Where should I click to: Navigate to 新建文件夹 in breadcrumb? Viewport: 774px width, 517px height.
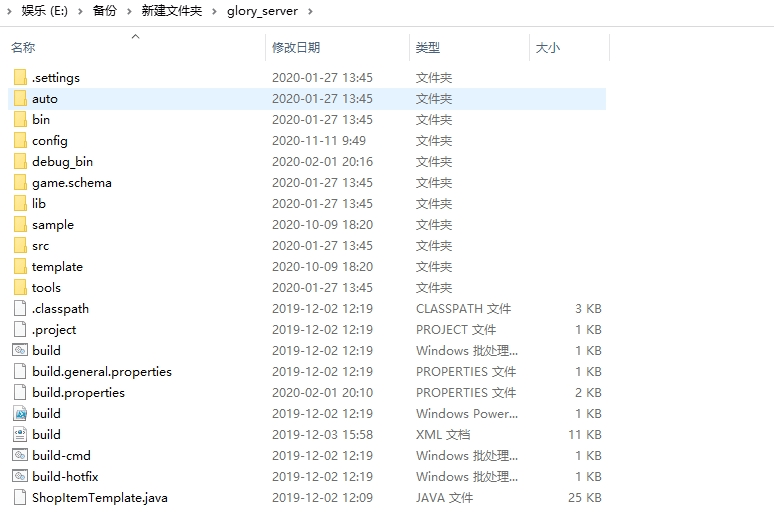tap(172, 11)
